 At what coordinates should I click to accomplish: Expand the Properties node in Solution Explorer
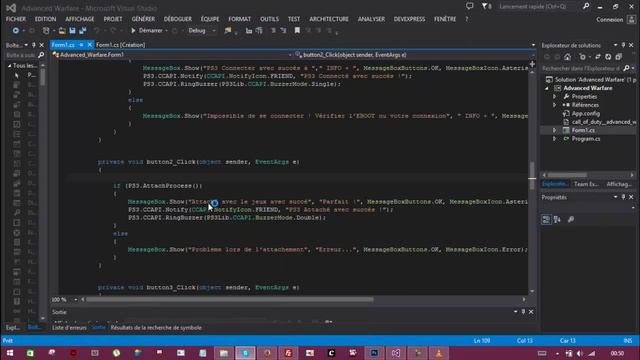coord(554,97)
